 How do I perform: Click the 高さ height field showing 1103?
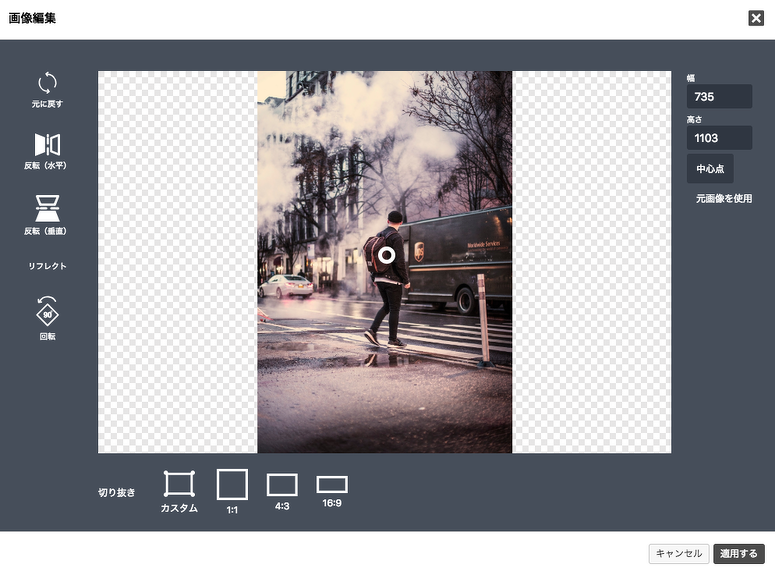pyautogui.click(x=719, y=138)
